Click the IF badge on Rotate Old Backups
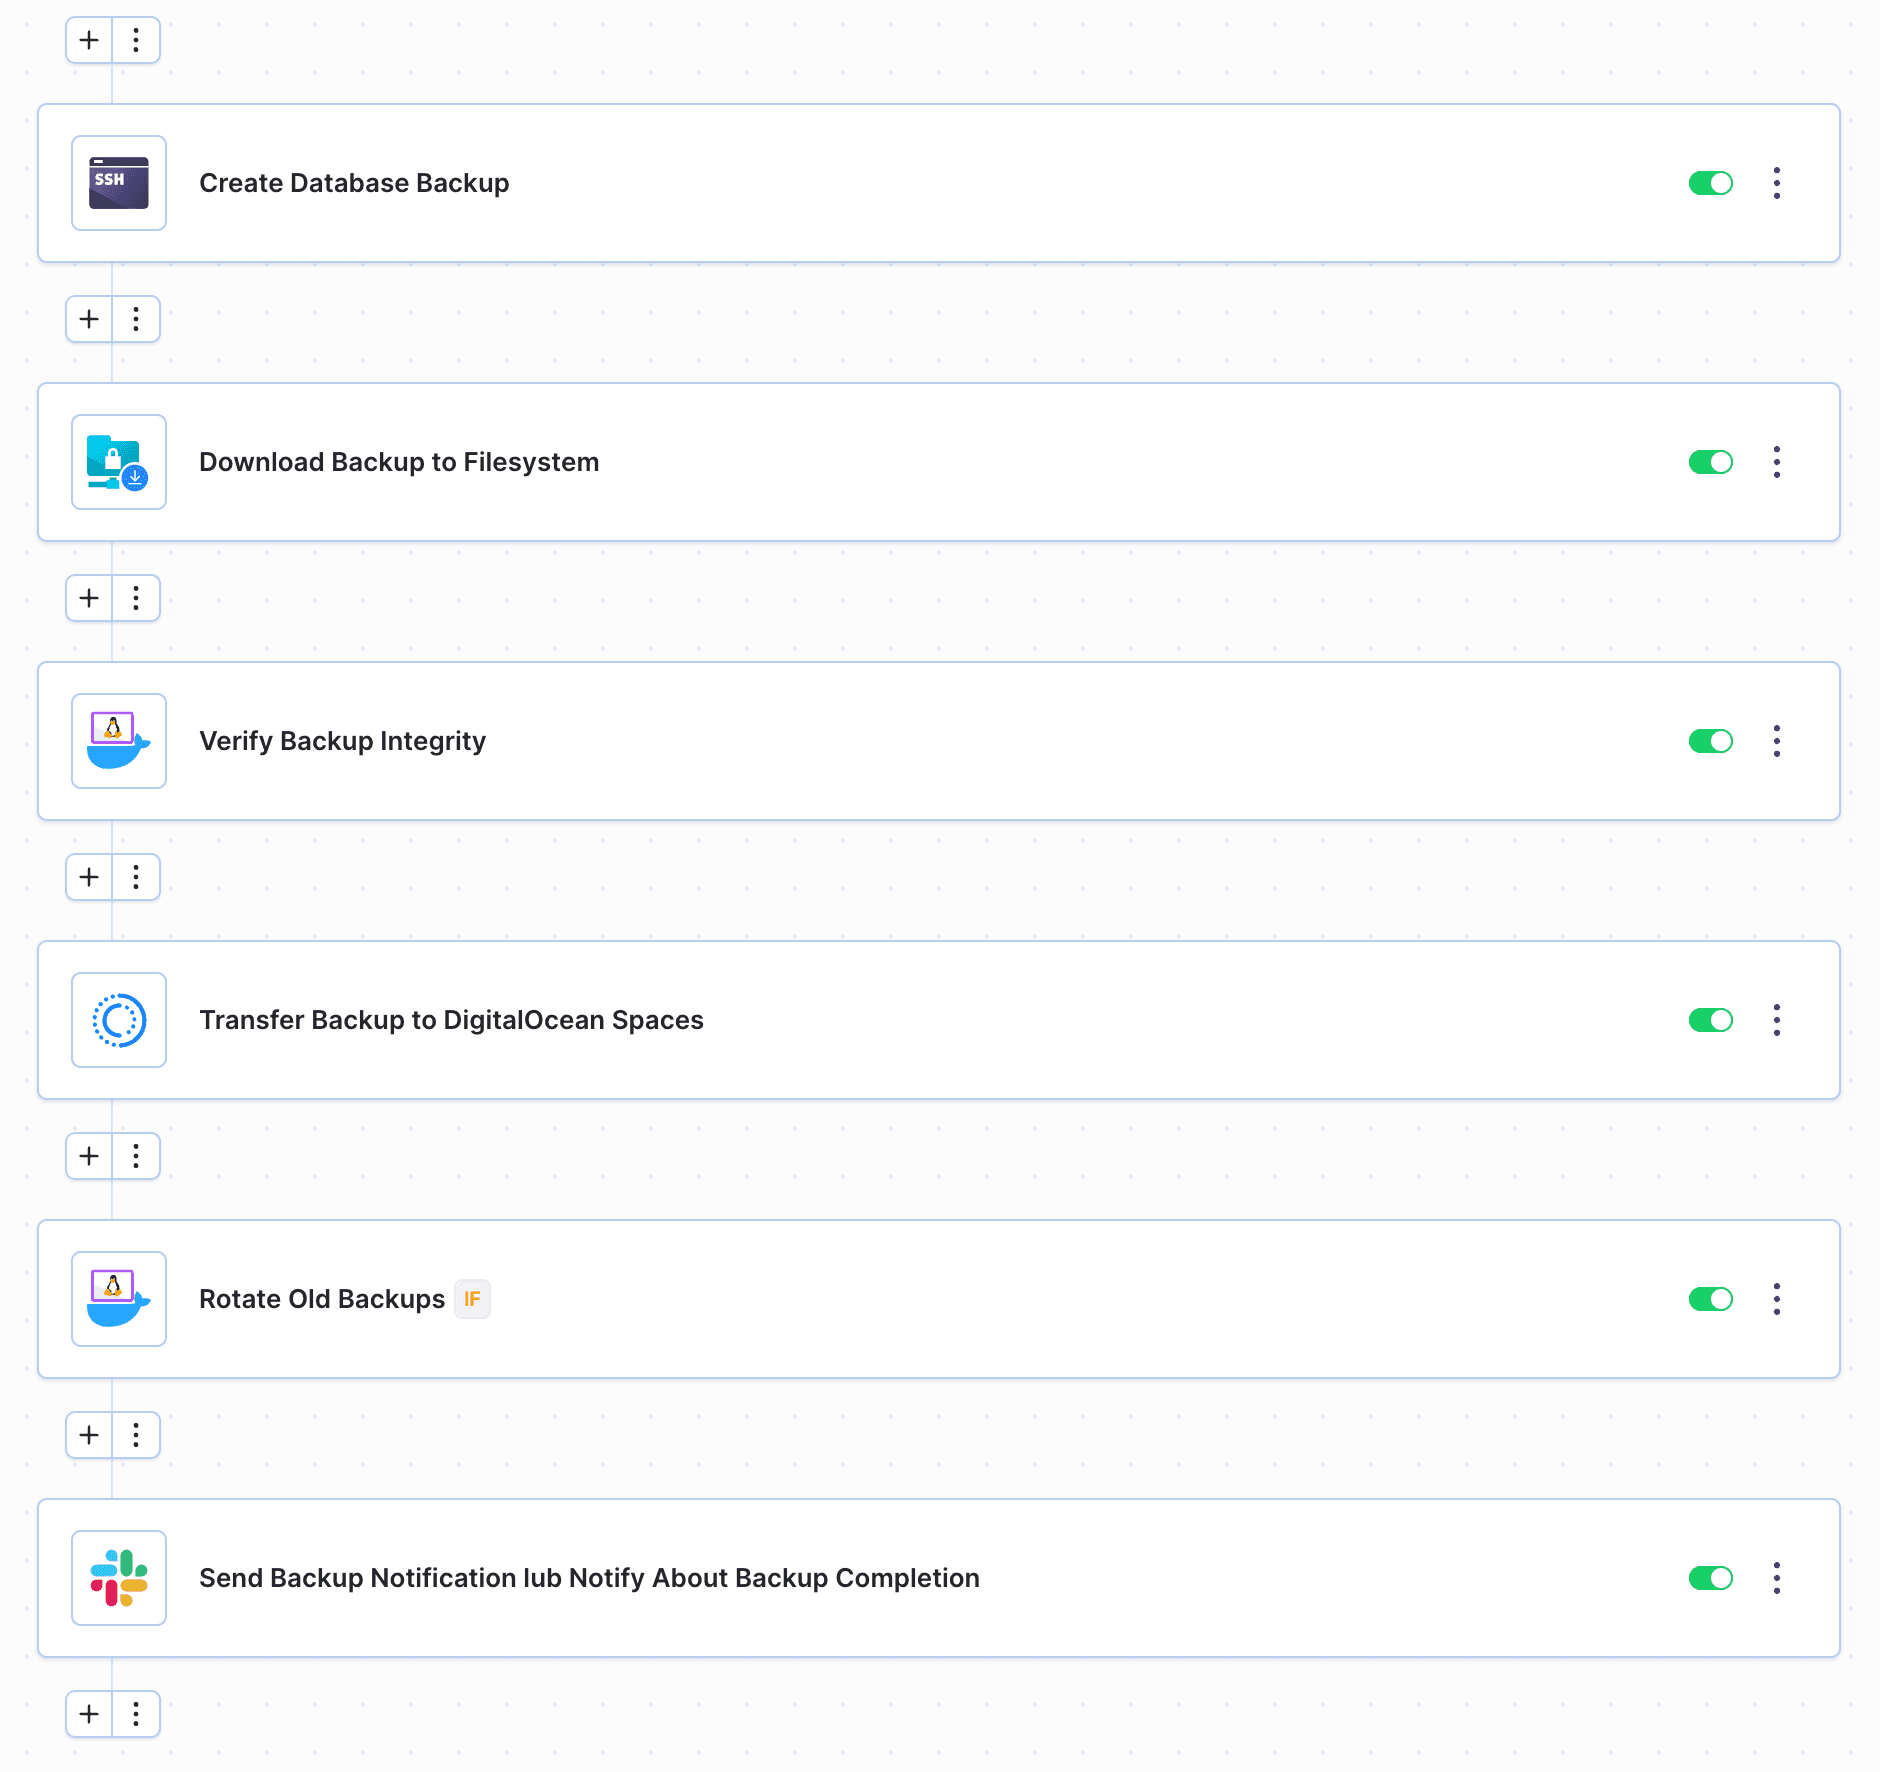 [x=472, y=1298]
